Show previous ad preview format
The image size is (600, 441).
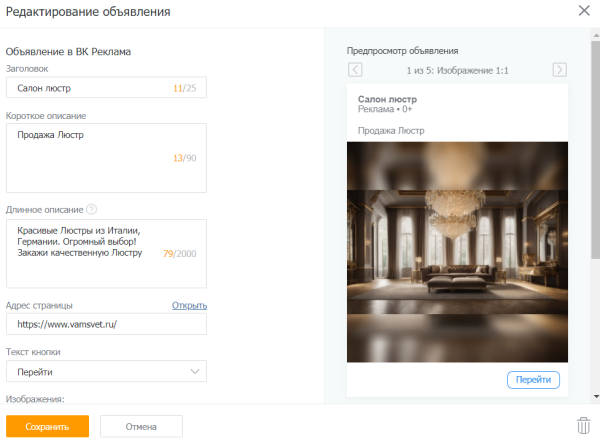[x=355, y=70]
